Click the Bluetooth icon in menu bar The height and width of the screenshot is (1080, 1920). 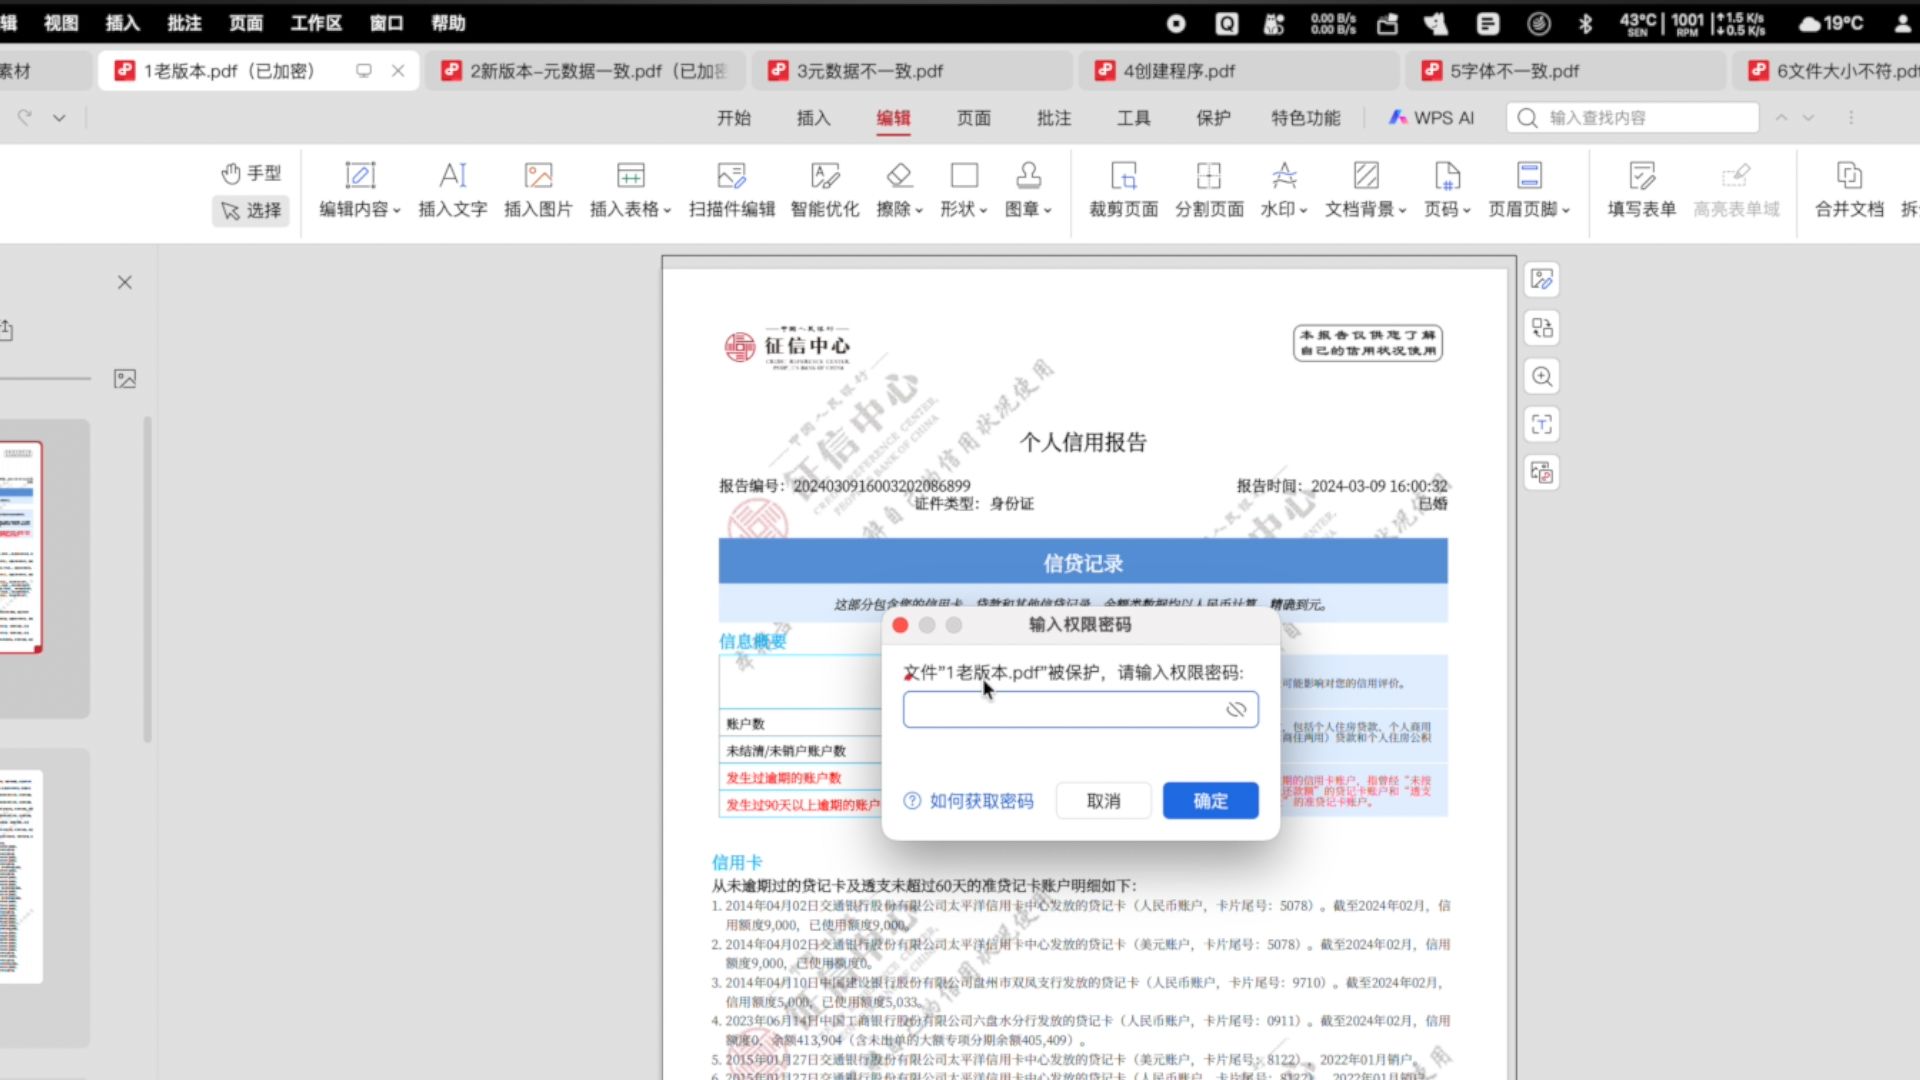[1585, 23]
